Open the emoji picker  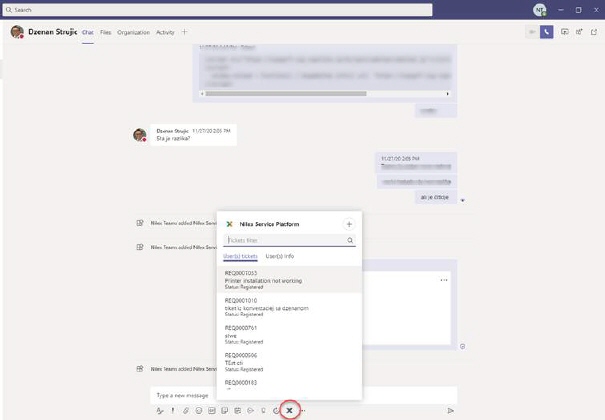point(199,410)
